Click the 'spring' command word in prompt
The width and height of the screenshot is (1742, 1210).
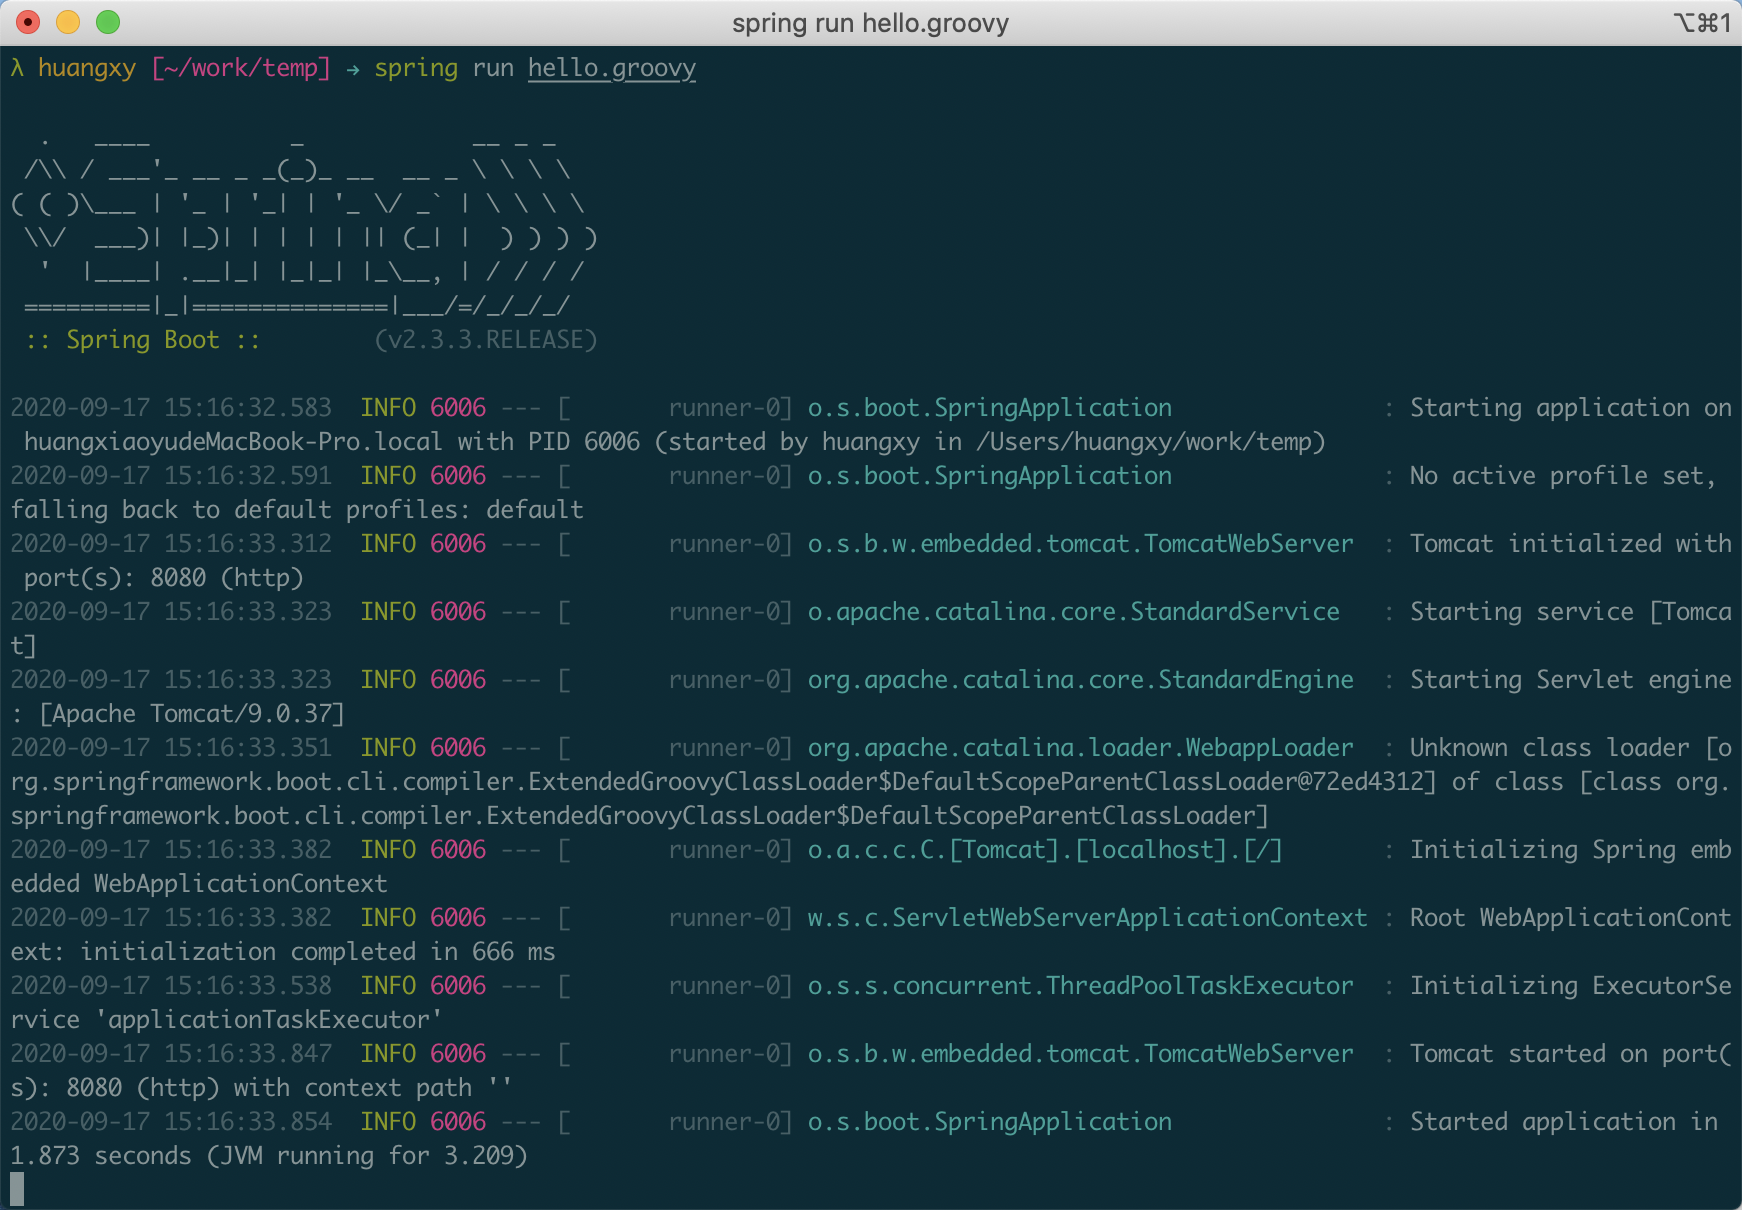(416, 68)
